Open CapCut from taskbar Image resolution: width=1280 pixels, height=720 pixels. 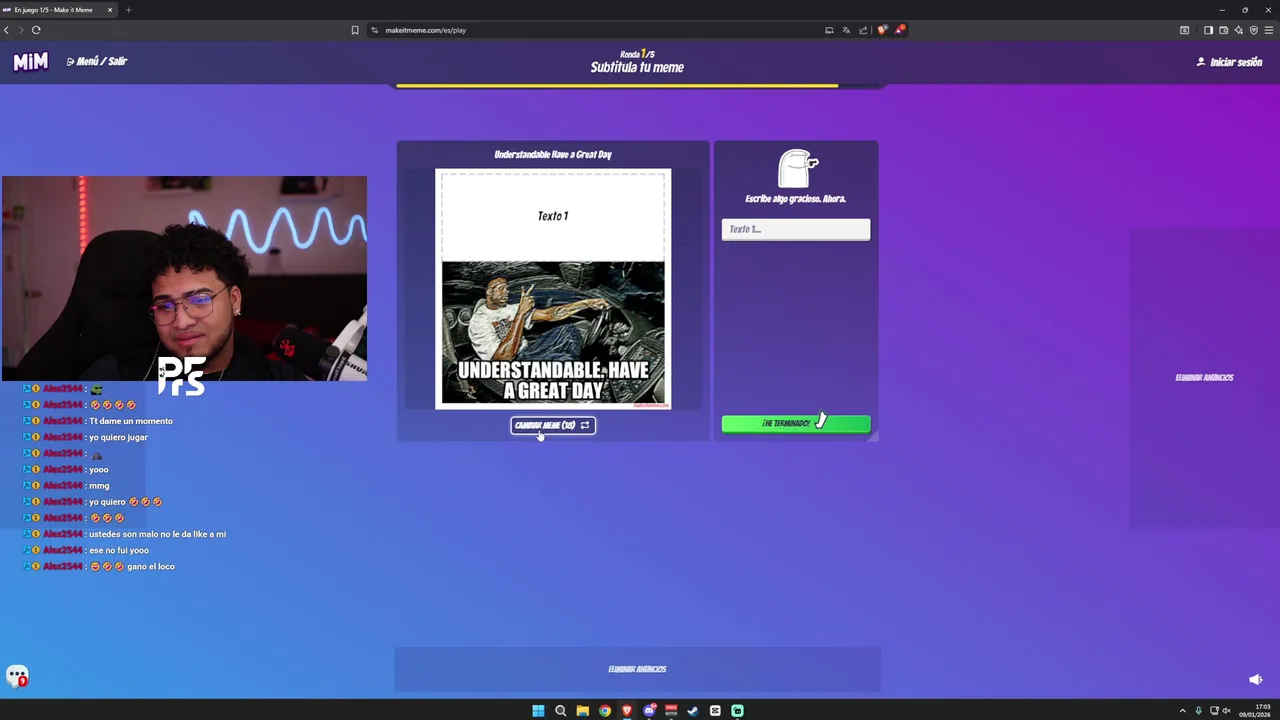pyautogui.click(x=715, y=711)
